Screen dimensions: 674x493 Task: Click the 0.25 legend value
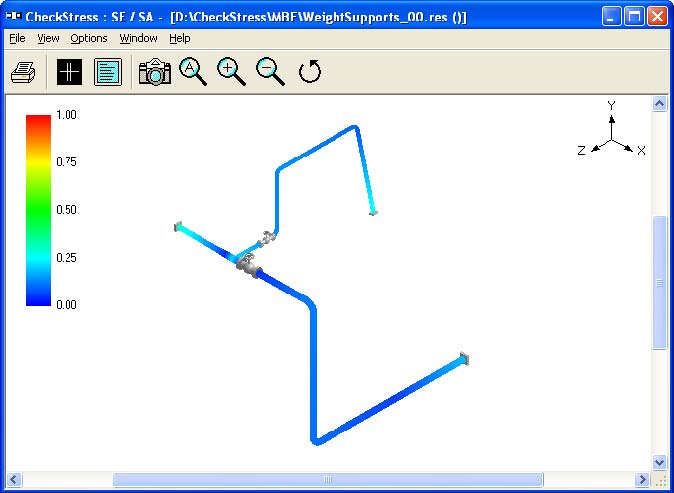coord(66,257)
